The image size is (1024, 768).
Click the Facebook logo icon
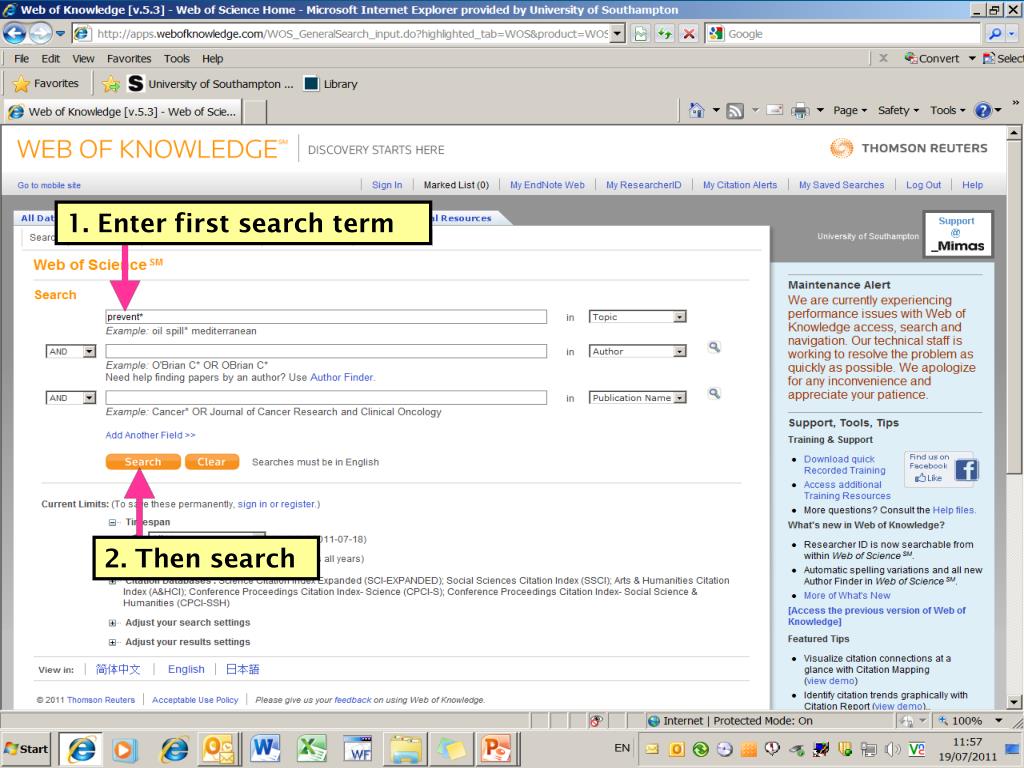pos(966,469)
